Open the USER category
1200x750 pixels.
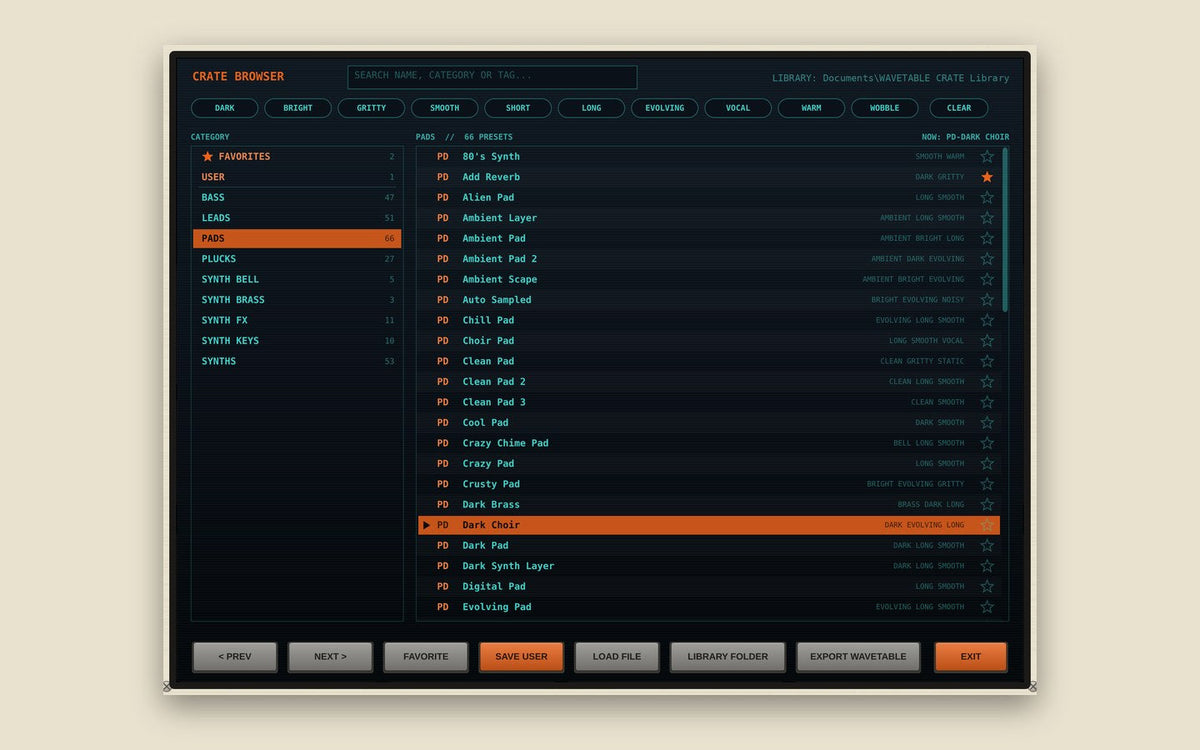297,177
